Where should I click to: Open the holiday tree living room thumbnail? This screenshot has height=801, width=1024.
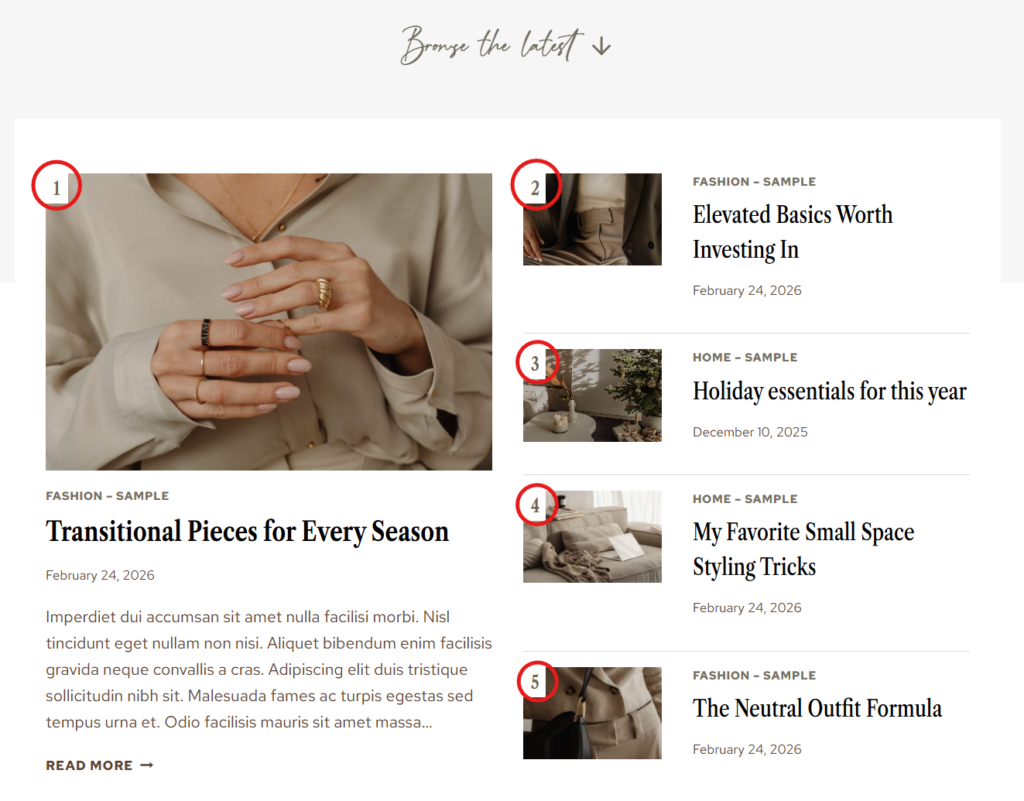click(x=592, y=396)
